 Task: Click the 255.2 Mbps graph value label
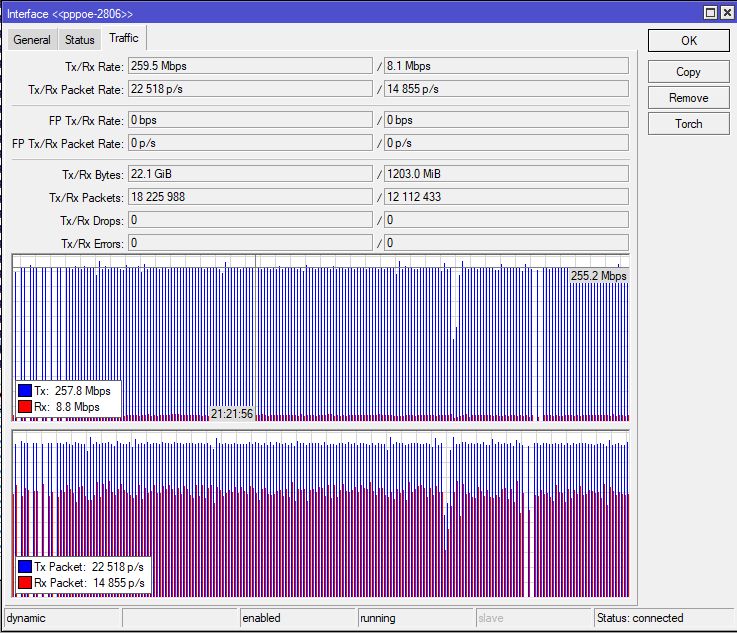(598, 276)
